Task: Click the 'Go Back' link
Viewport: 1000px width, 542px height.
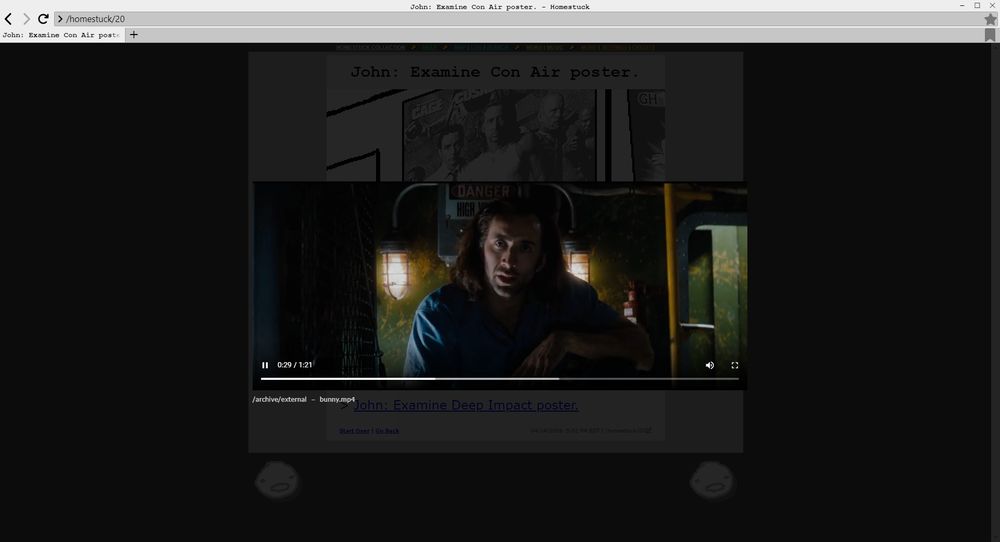Action: pyautogui.click(x=387, y=431)
